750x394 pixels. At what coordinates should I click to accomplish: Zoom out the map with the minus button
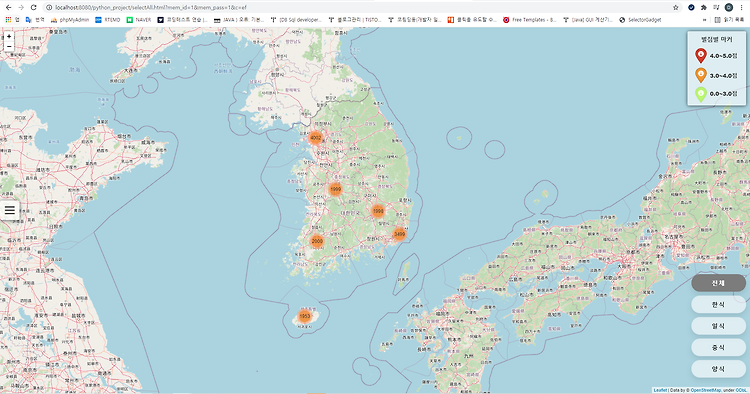[x=9, y=46]
